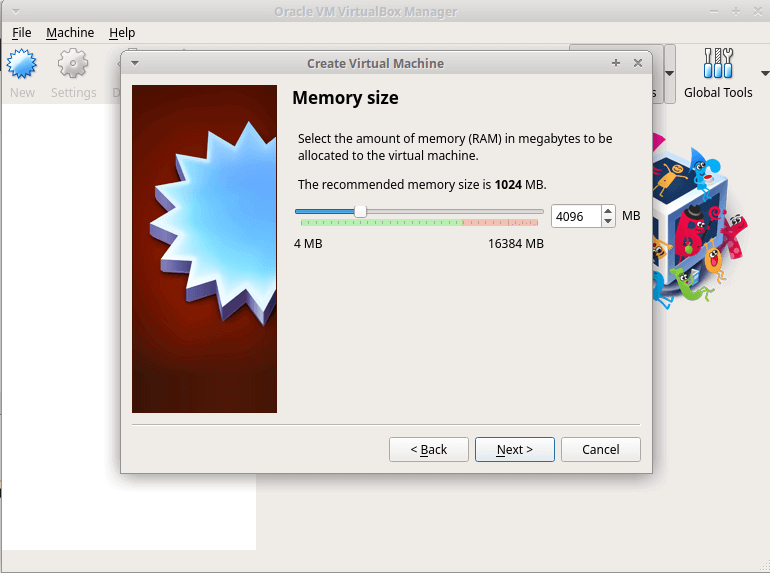Cancel the Create Virtual Machine wizard
The width and height of the screenshot is (770, 573).
click(x=601, y=449)
